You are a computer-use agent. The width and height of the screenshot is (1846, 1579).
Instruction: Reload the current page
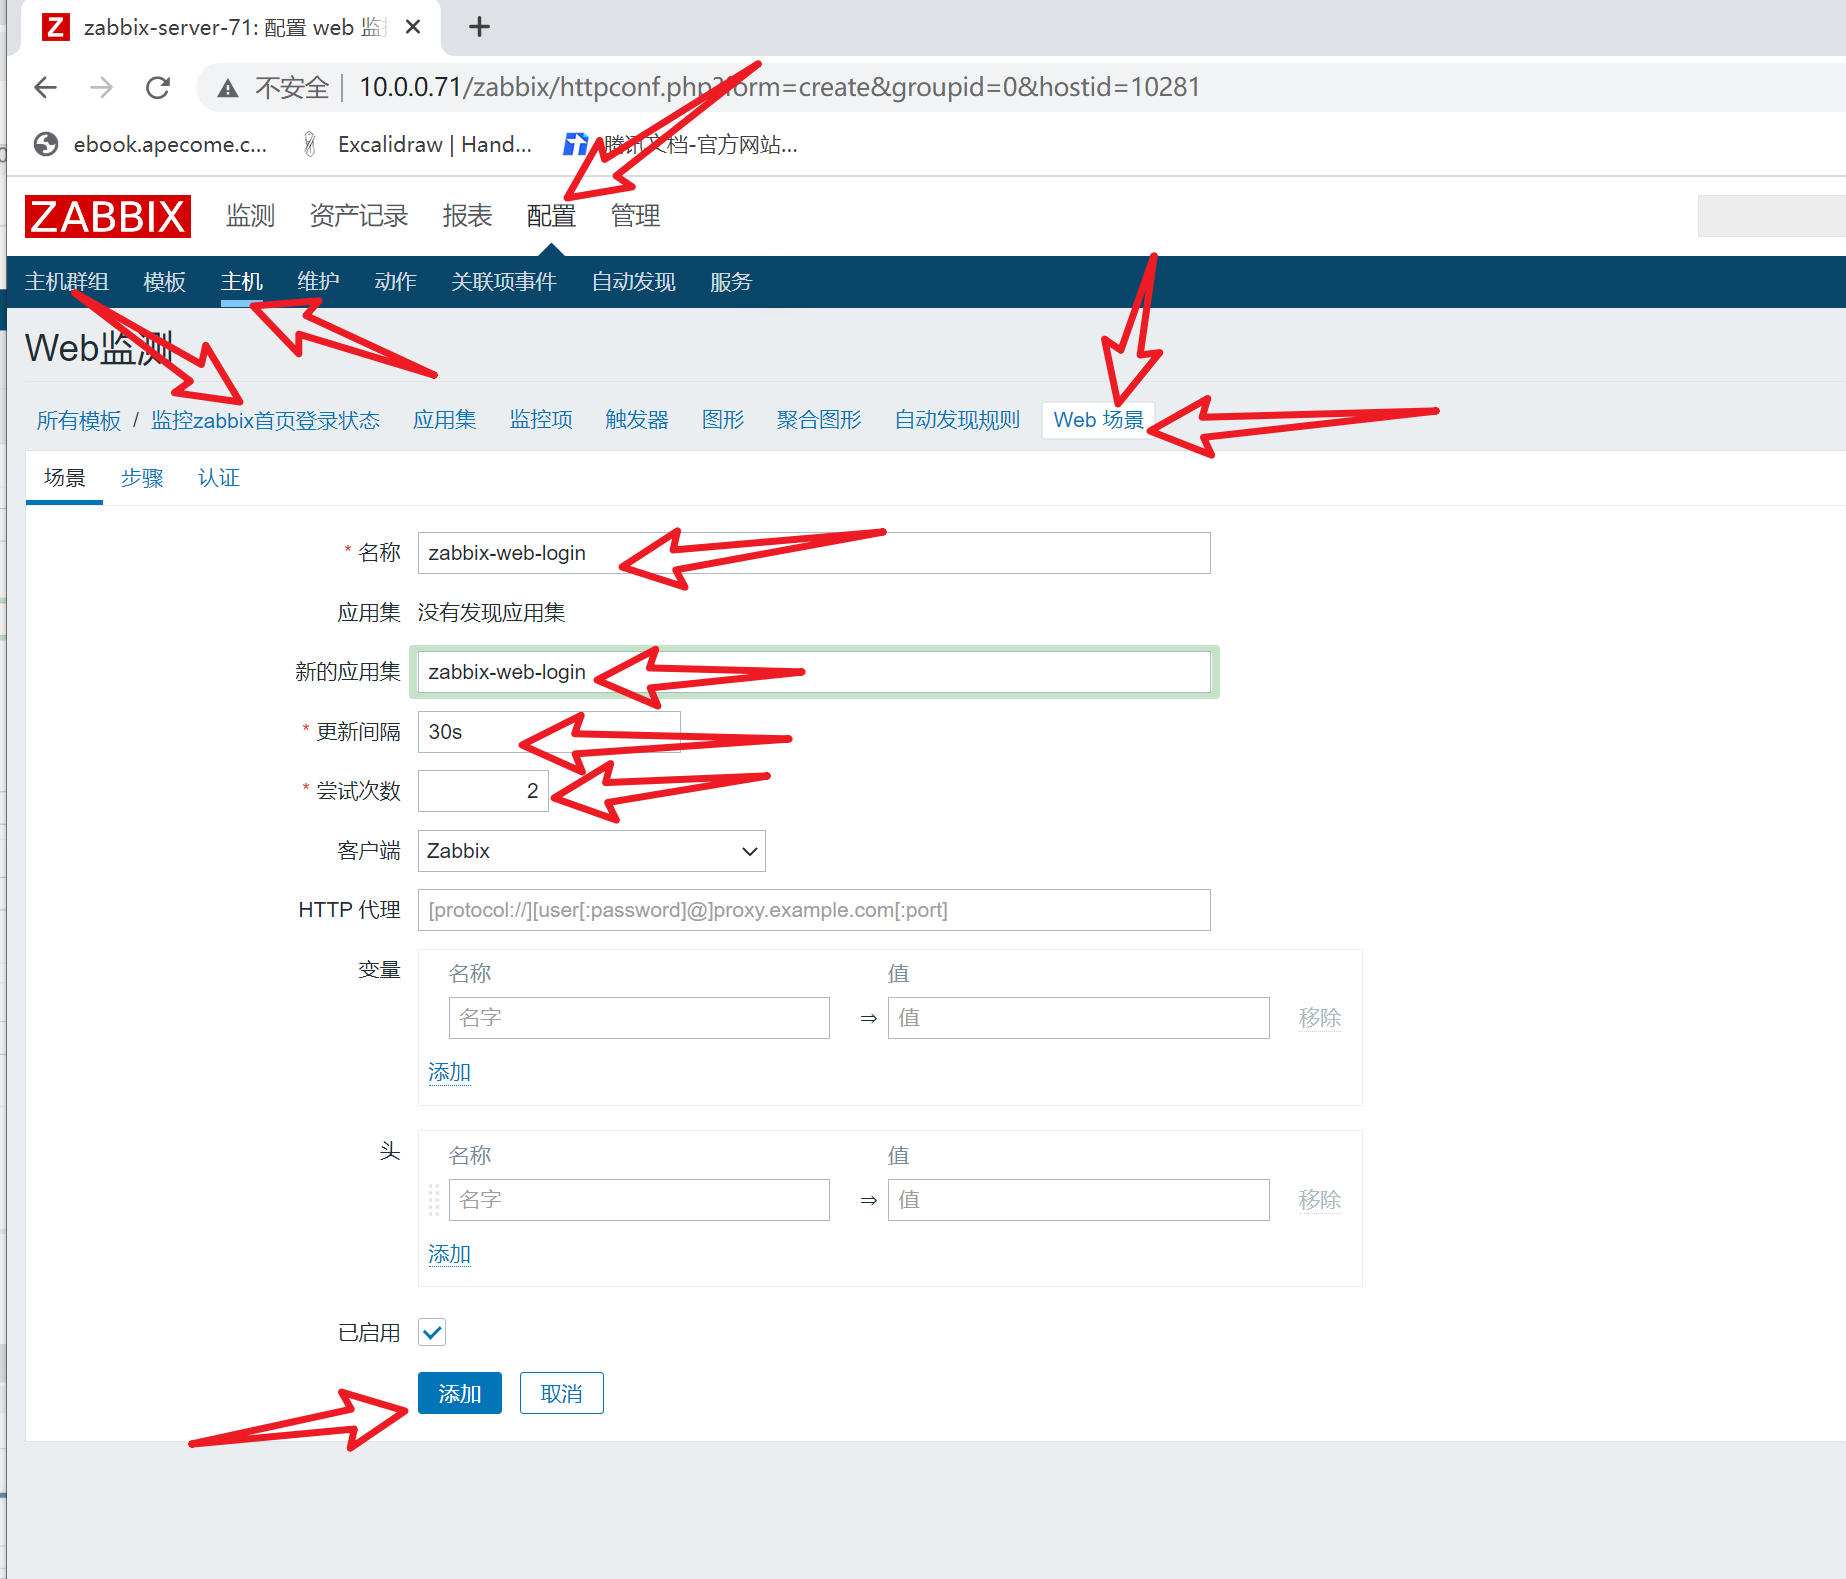(158, 88)
